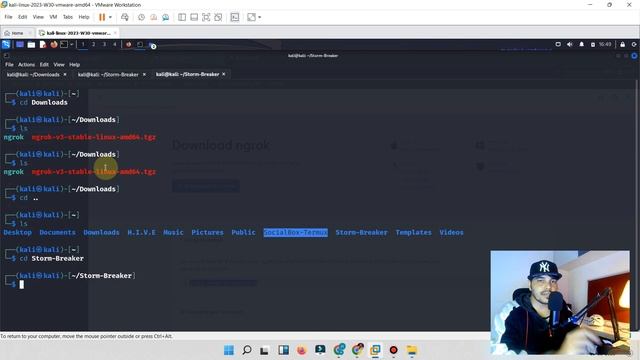640x360 pixels.
Task: Close the kali-linux VM tab
Action: (x=115, y=33)
